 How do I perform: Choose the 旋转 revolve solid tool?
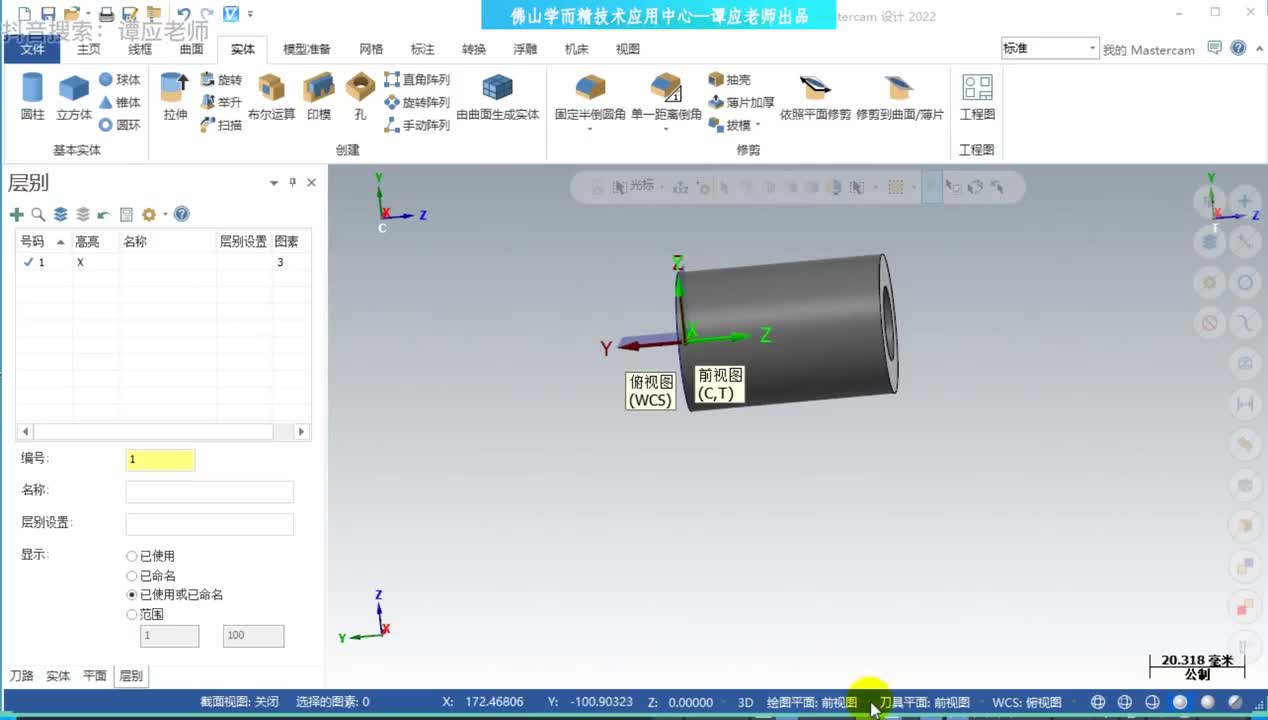tap(221, 79)
